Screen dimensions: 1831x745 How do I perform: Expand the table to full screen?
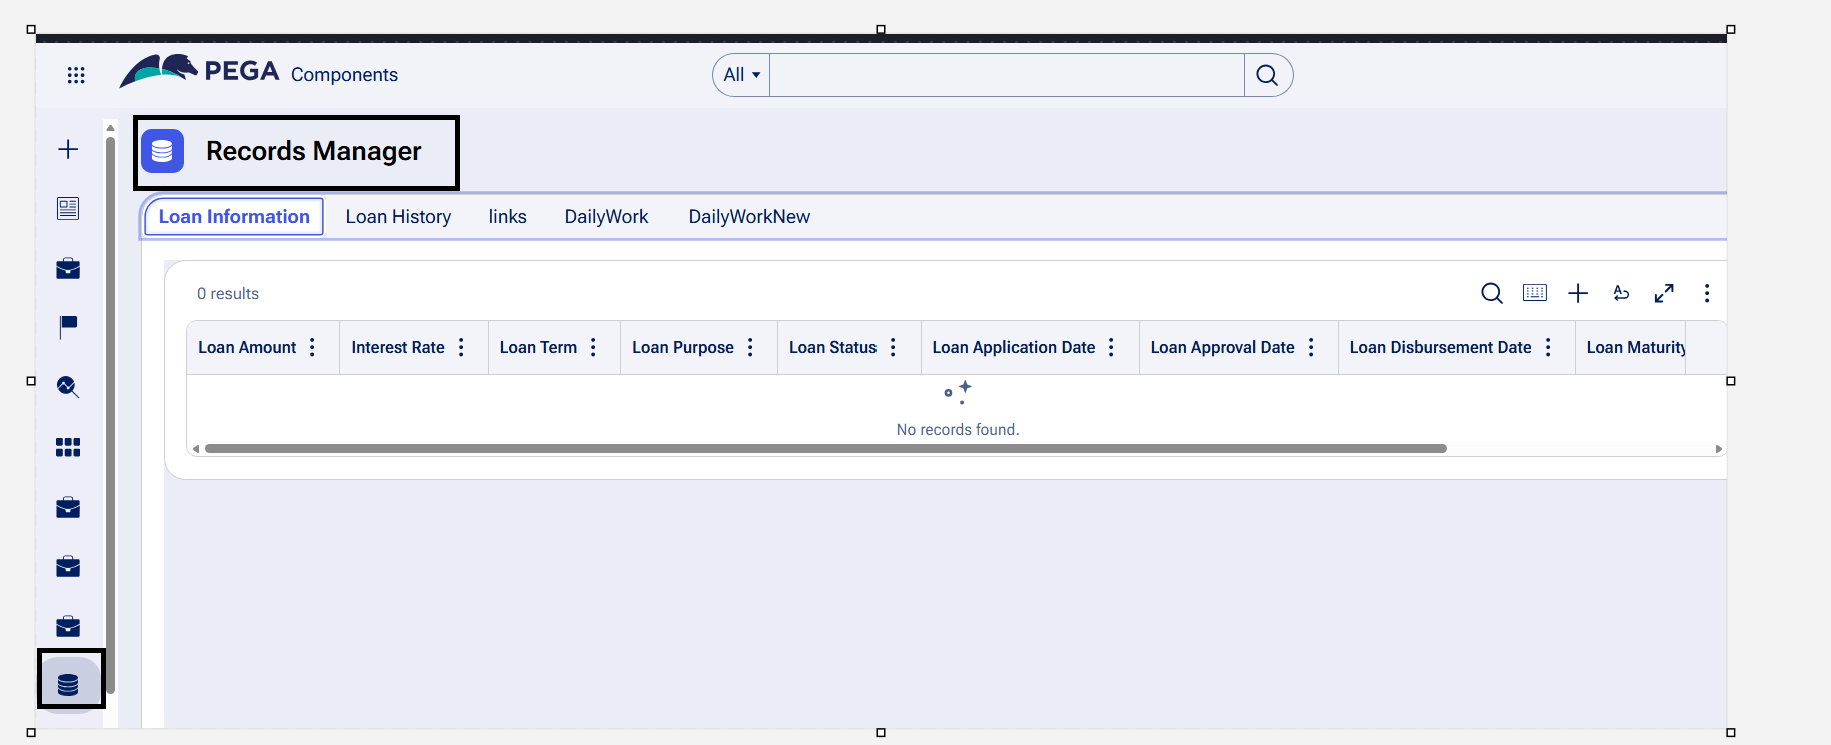point(1664,293)
